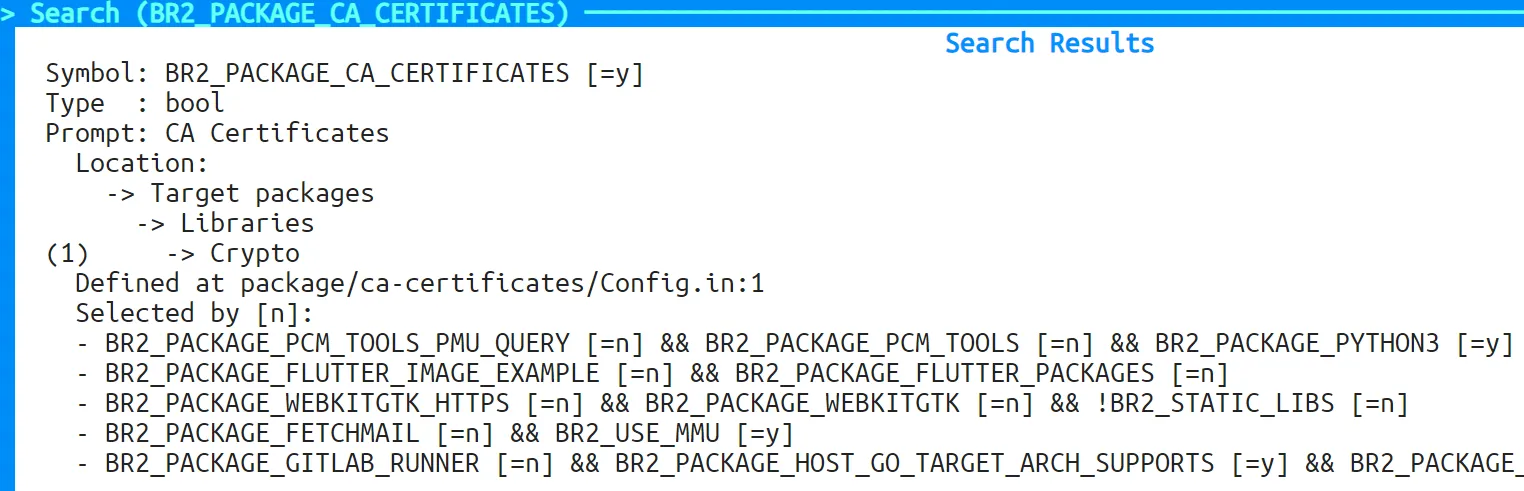Click the Search Results heading
This screenshot has height=491, width=1524.
(x=1049, y=44)
